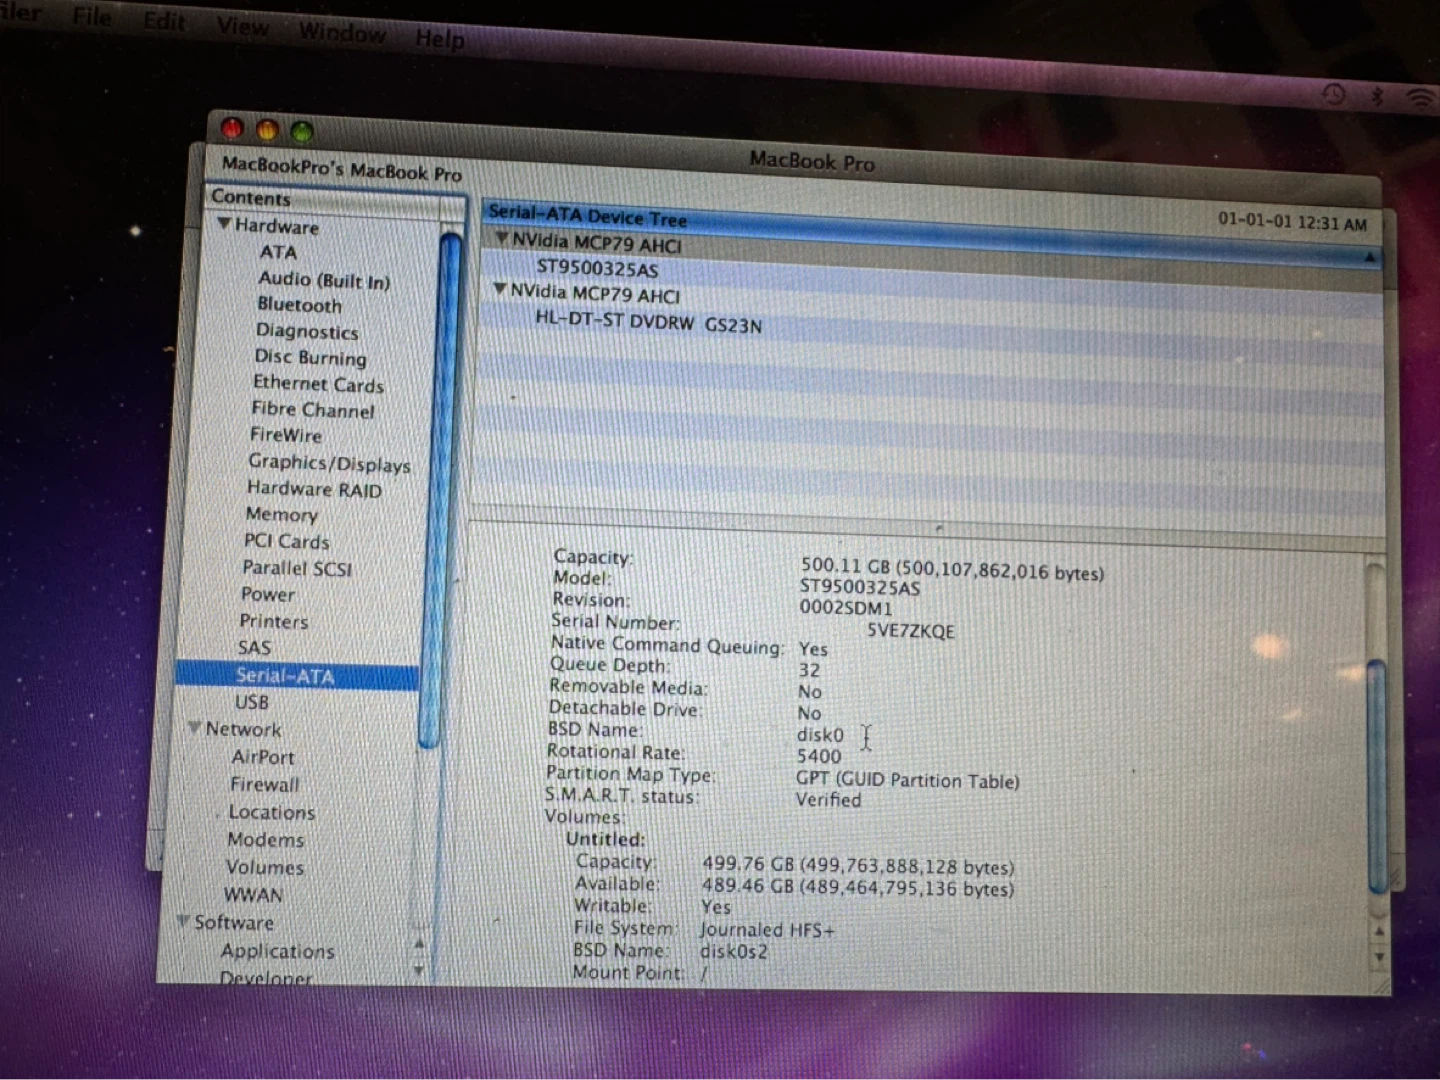Open the Window menu
The height and width of the screenshot is (1080, 1440).
tap(342, 32)
